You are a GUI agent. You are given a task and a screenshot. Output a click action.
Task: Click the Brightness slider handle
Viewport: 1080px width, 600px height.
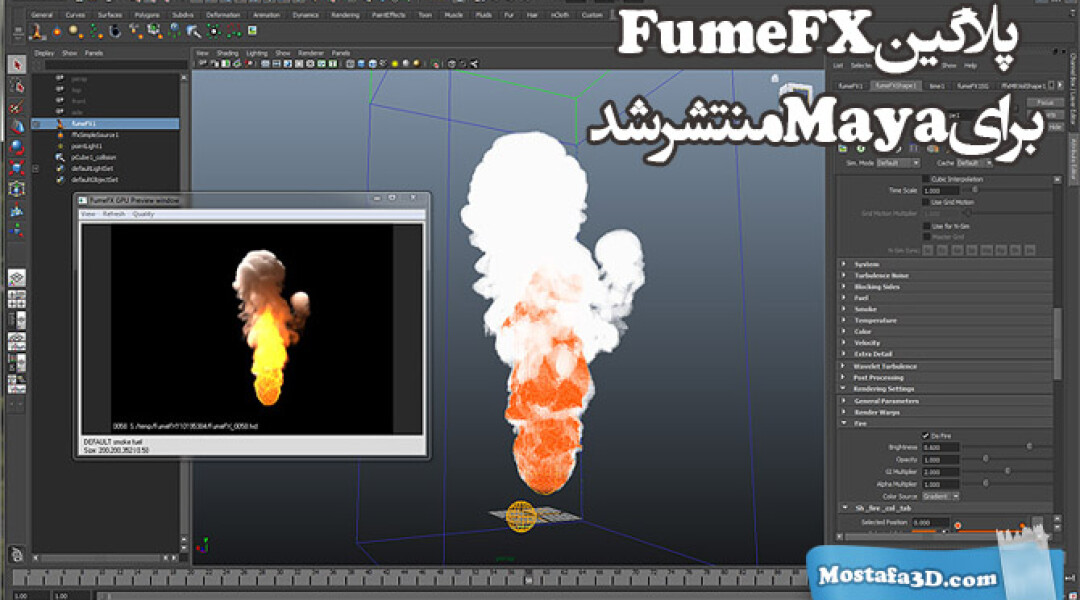click(1029, 447)
